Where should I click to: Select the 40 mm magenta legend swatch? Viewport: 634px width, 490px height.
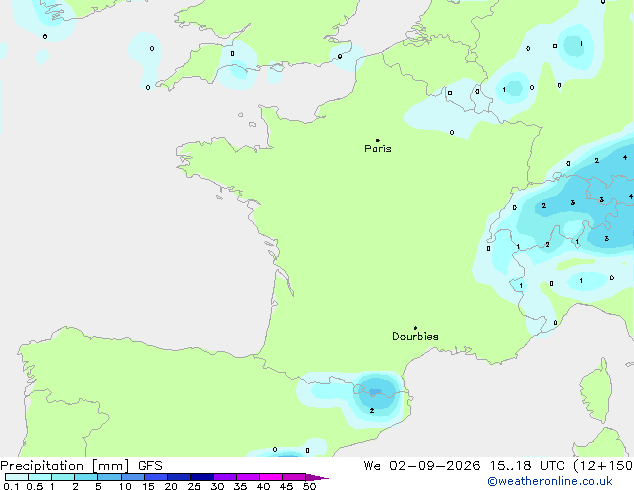[x=271, y=477]
